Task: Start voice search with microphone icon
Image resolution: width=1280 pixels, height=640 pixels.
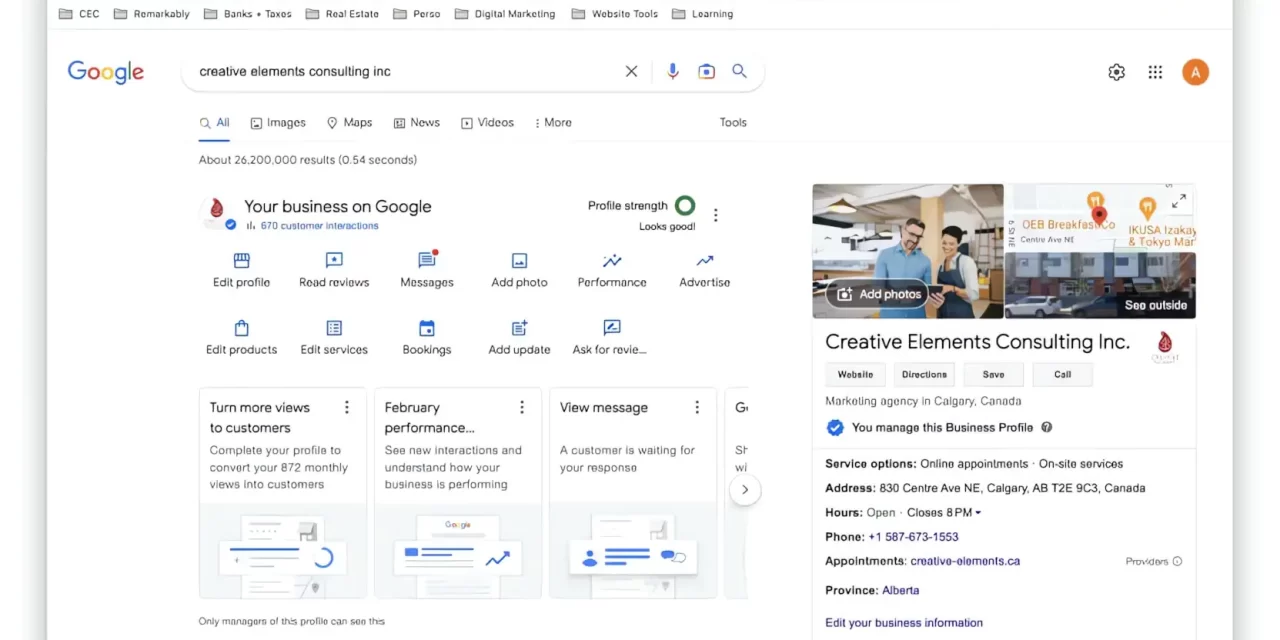Action: 673,71
